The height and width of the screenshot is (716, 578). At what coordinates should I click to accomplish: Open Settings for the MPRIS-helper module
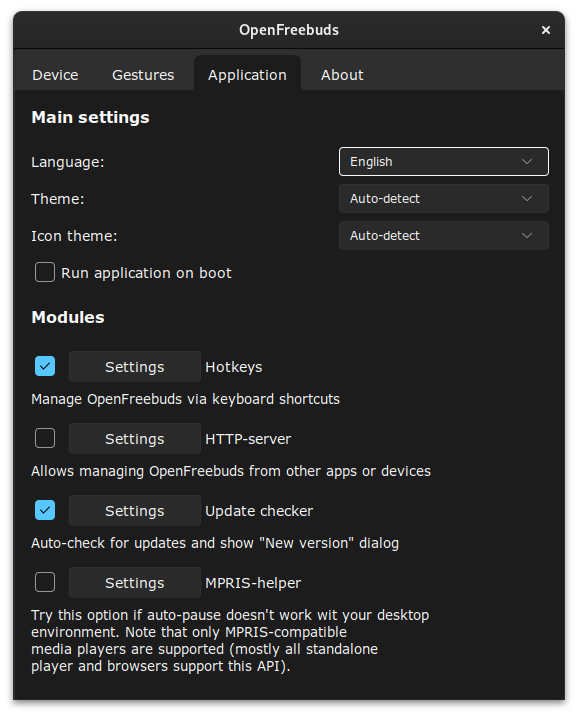[135, 583]
